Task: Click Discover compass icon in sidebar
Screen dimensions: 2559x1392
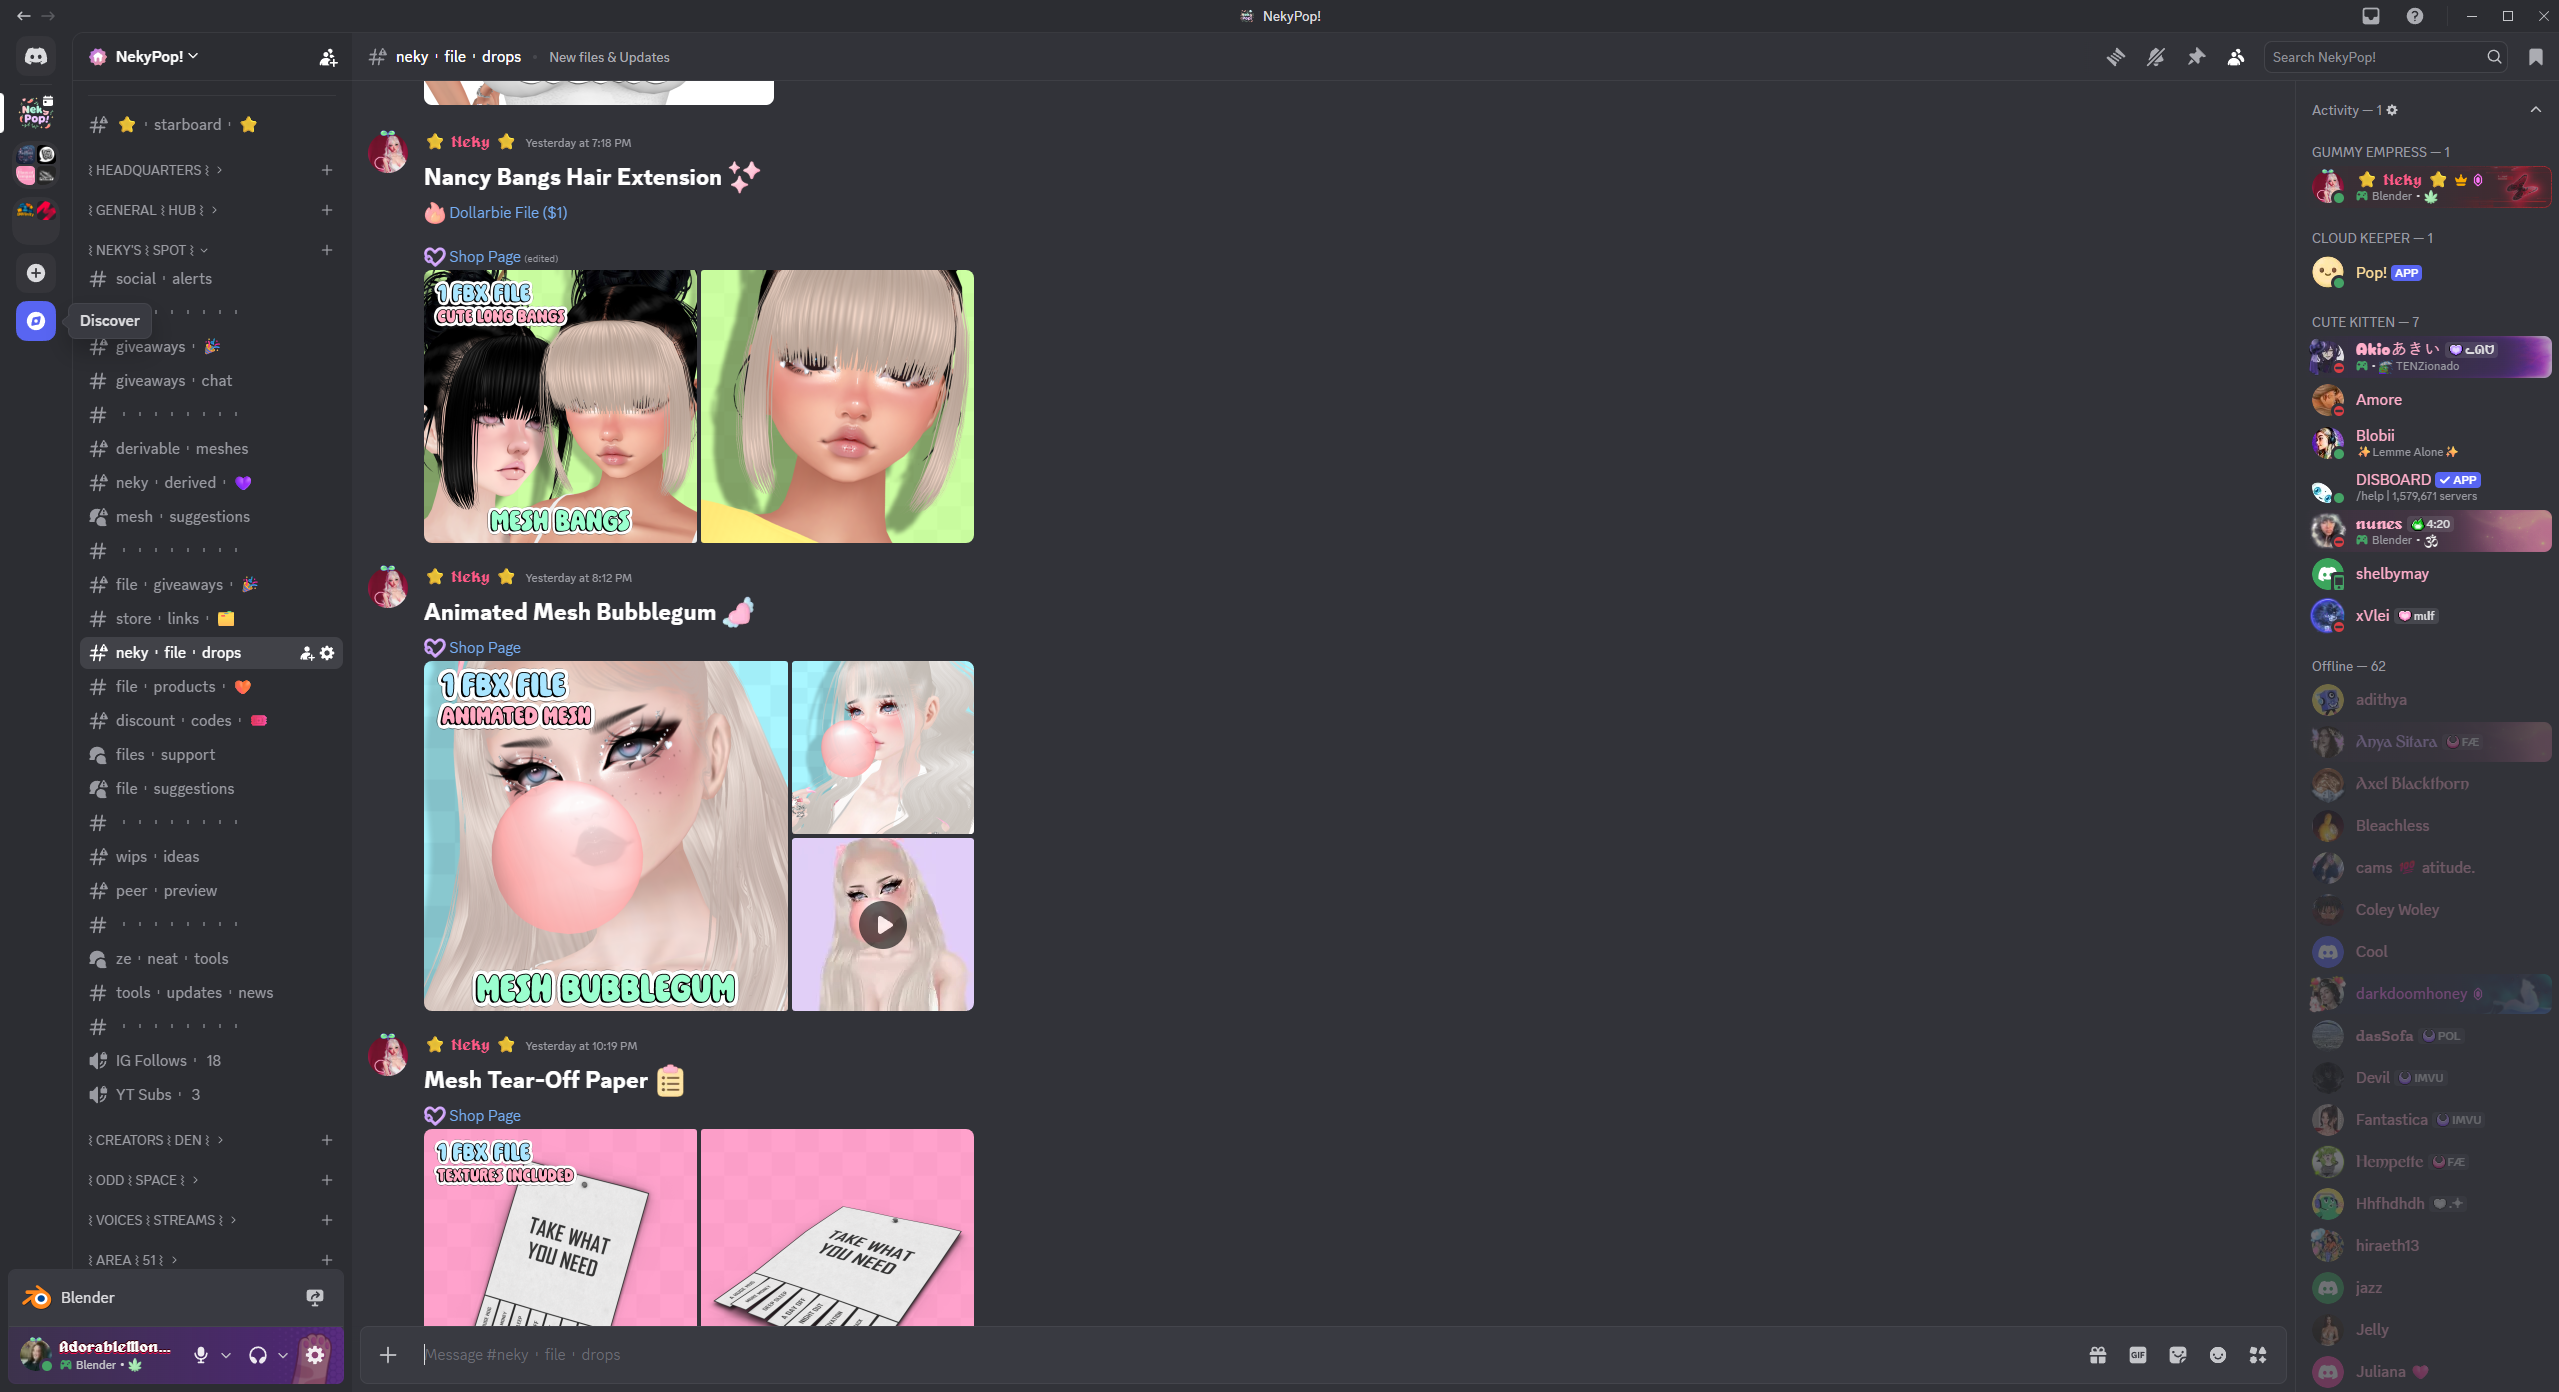Action: 36,321
